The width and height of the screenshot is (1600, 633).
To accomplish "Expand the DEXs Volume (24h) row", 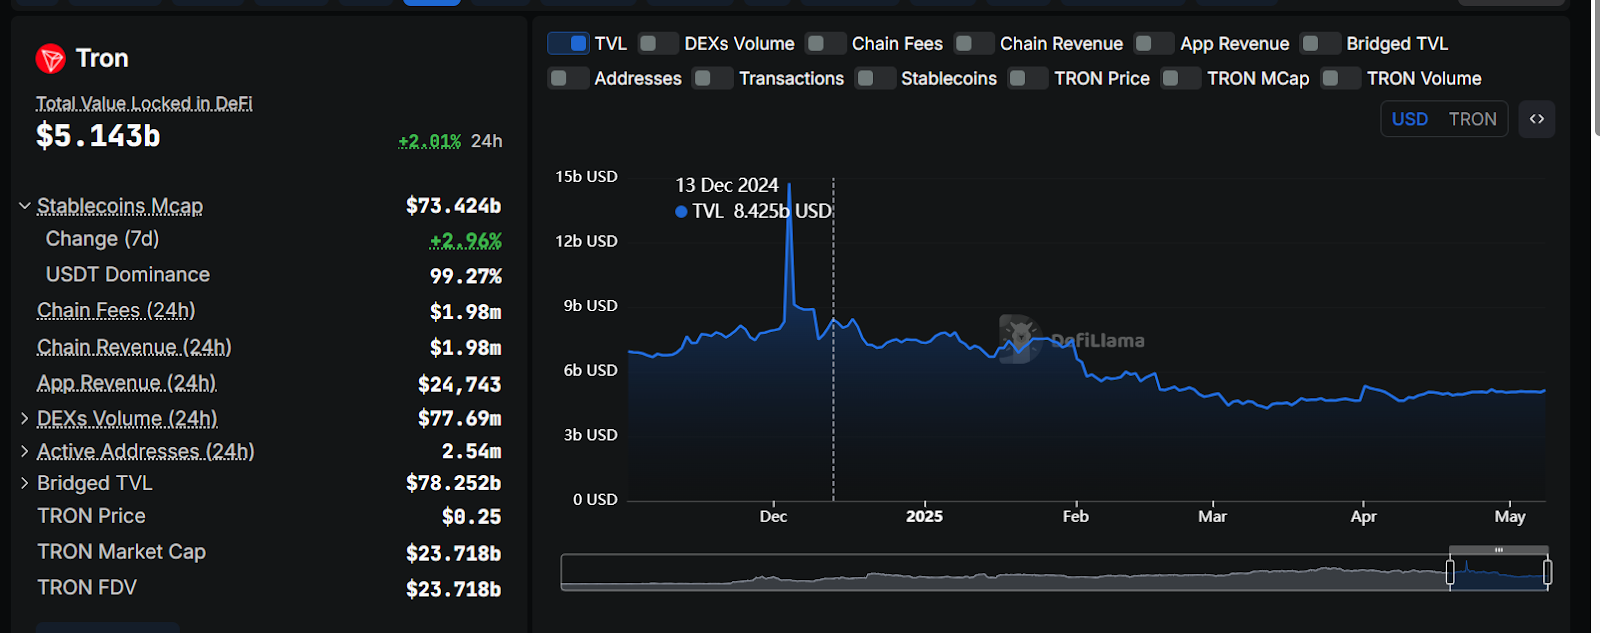I will point(25,418).
